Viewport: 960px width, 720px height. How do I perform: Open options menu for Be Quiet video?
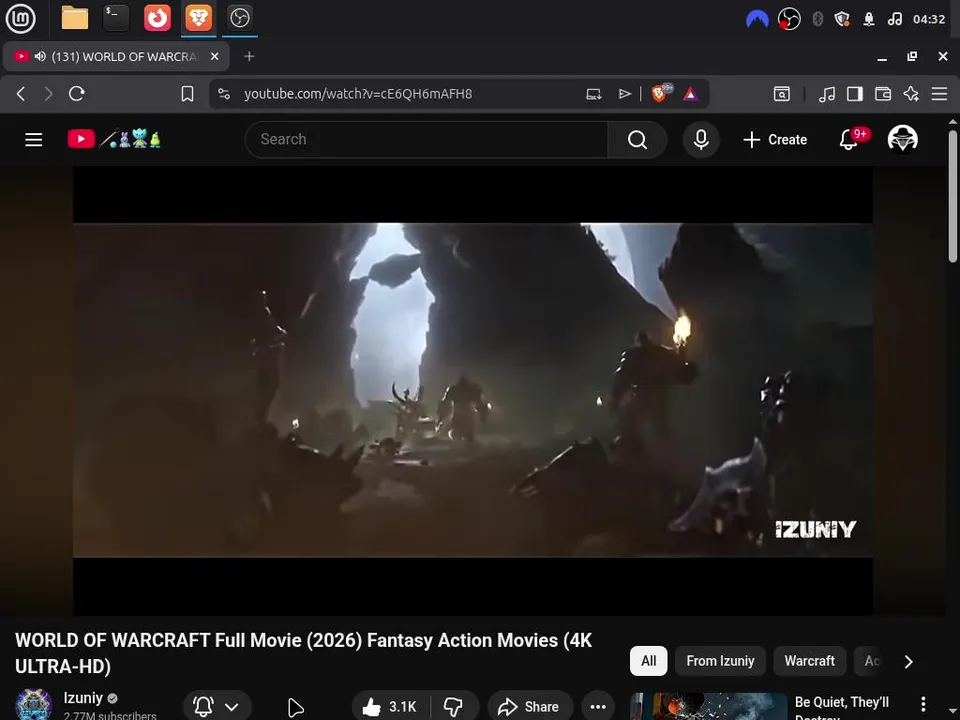point(923,704)
